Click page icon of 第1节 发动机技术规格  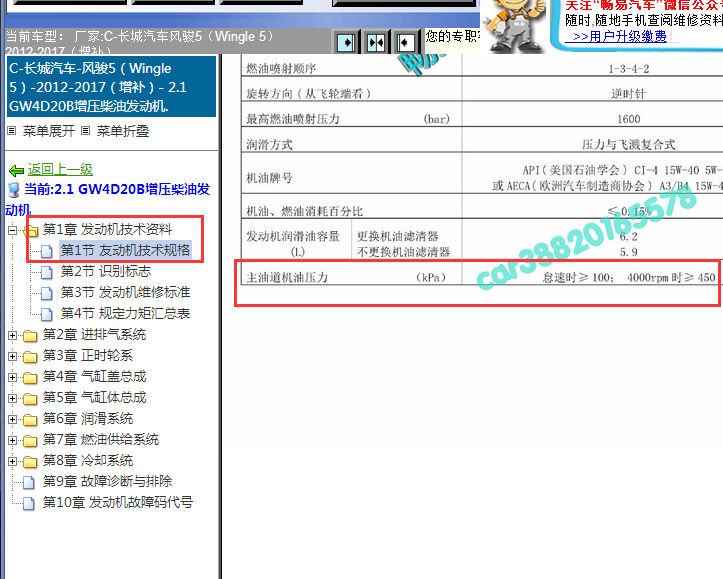pyautogui.click(x=47, y=251)
